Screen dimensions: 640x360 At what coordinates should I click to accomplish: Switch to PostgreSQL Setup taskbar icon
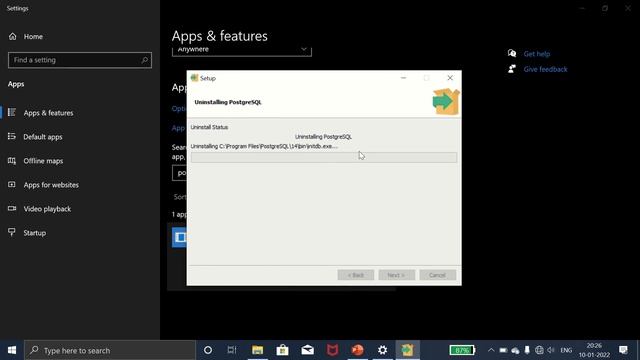407,350
